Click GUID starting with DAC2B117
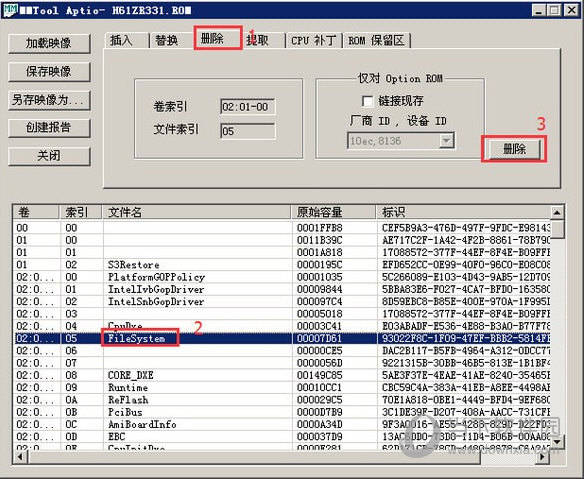584x479 pixels. (x=466, y=351)
